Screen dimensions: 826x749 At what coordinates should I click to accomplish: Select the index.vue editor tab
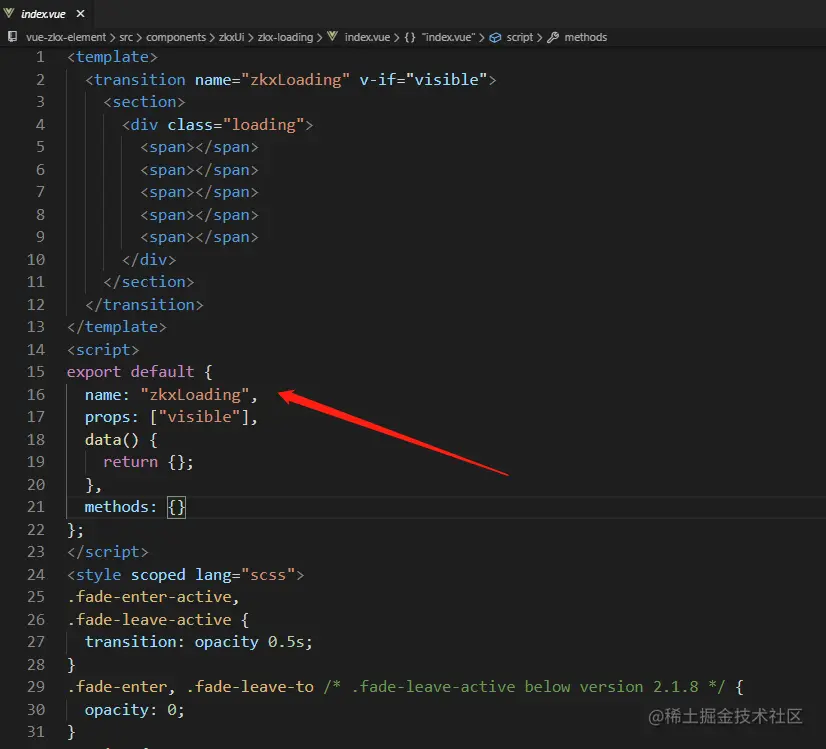tap(44, 14)
